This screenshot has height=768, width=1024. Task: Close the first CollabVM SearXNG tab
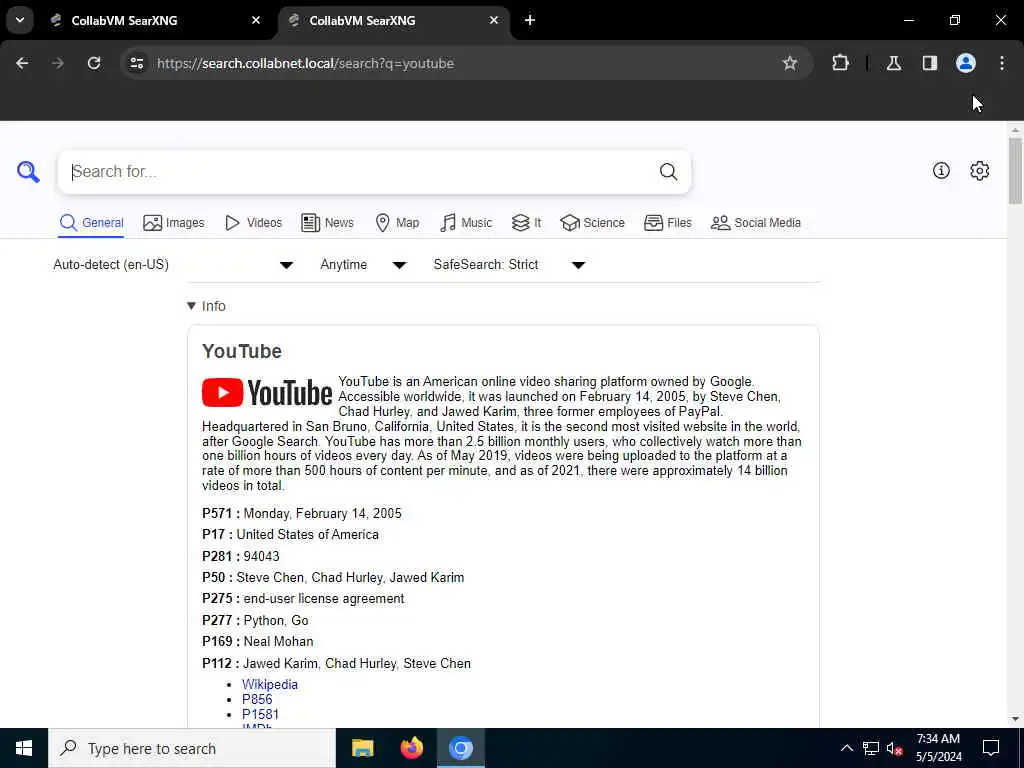coord(256,20)
